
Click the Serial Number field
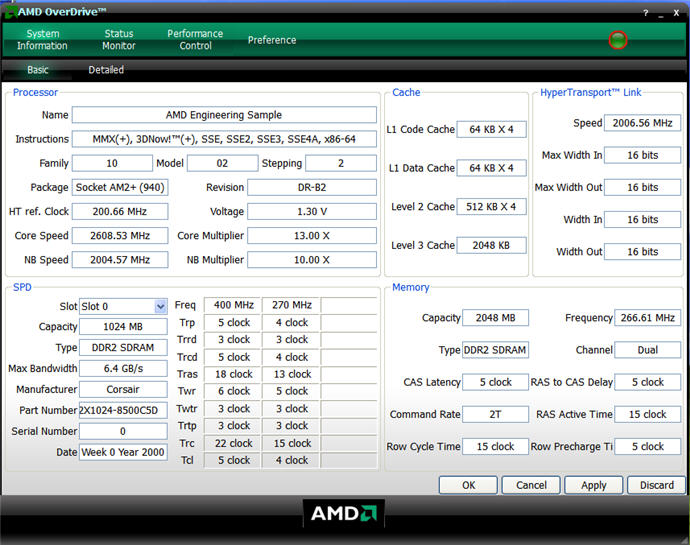pyautogui.click(x=123, y=431)
